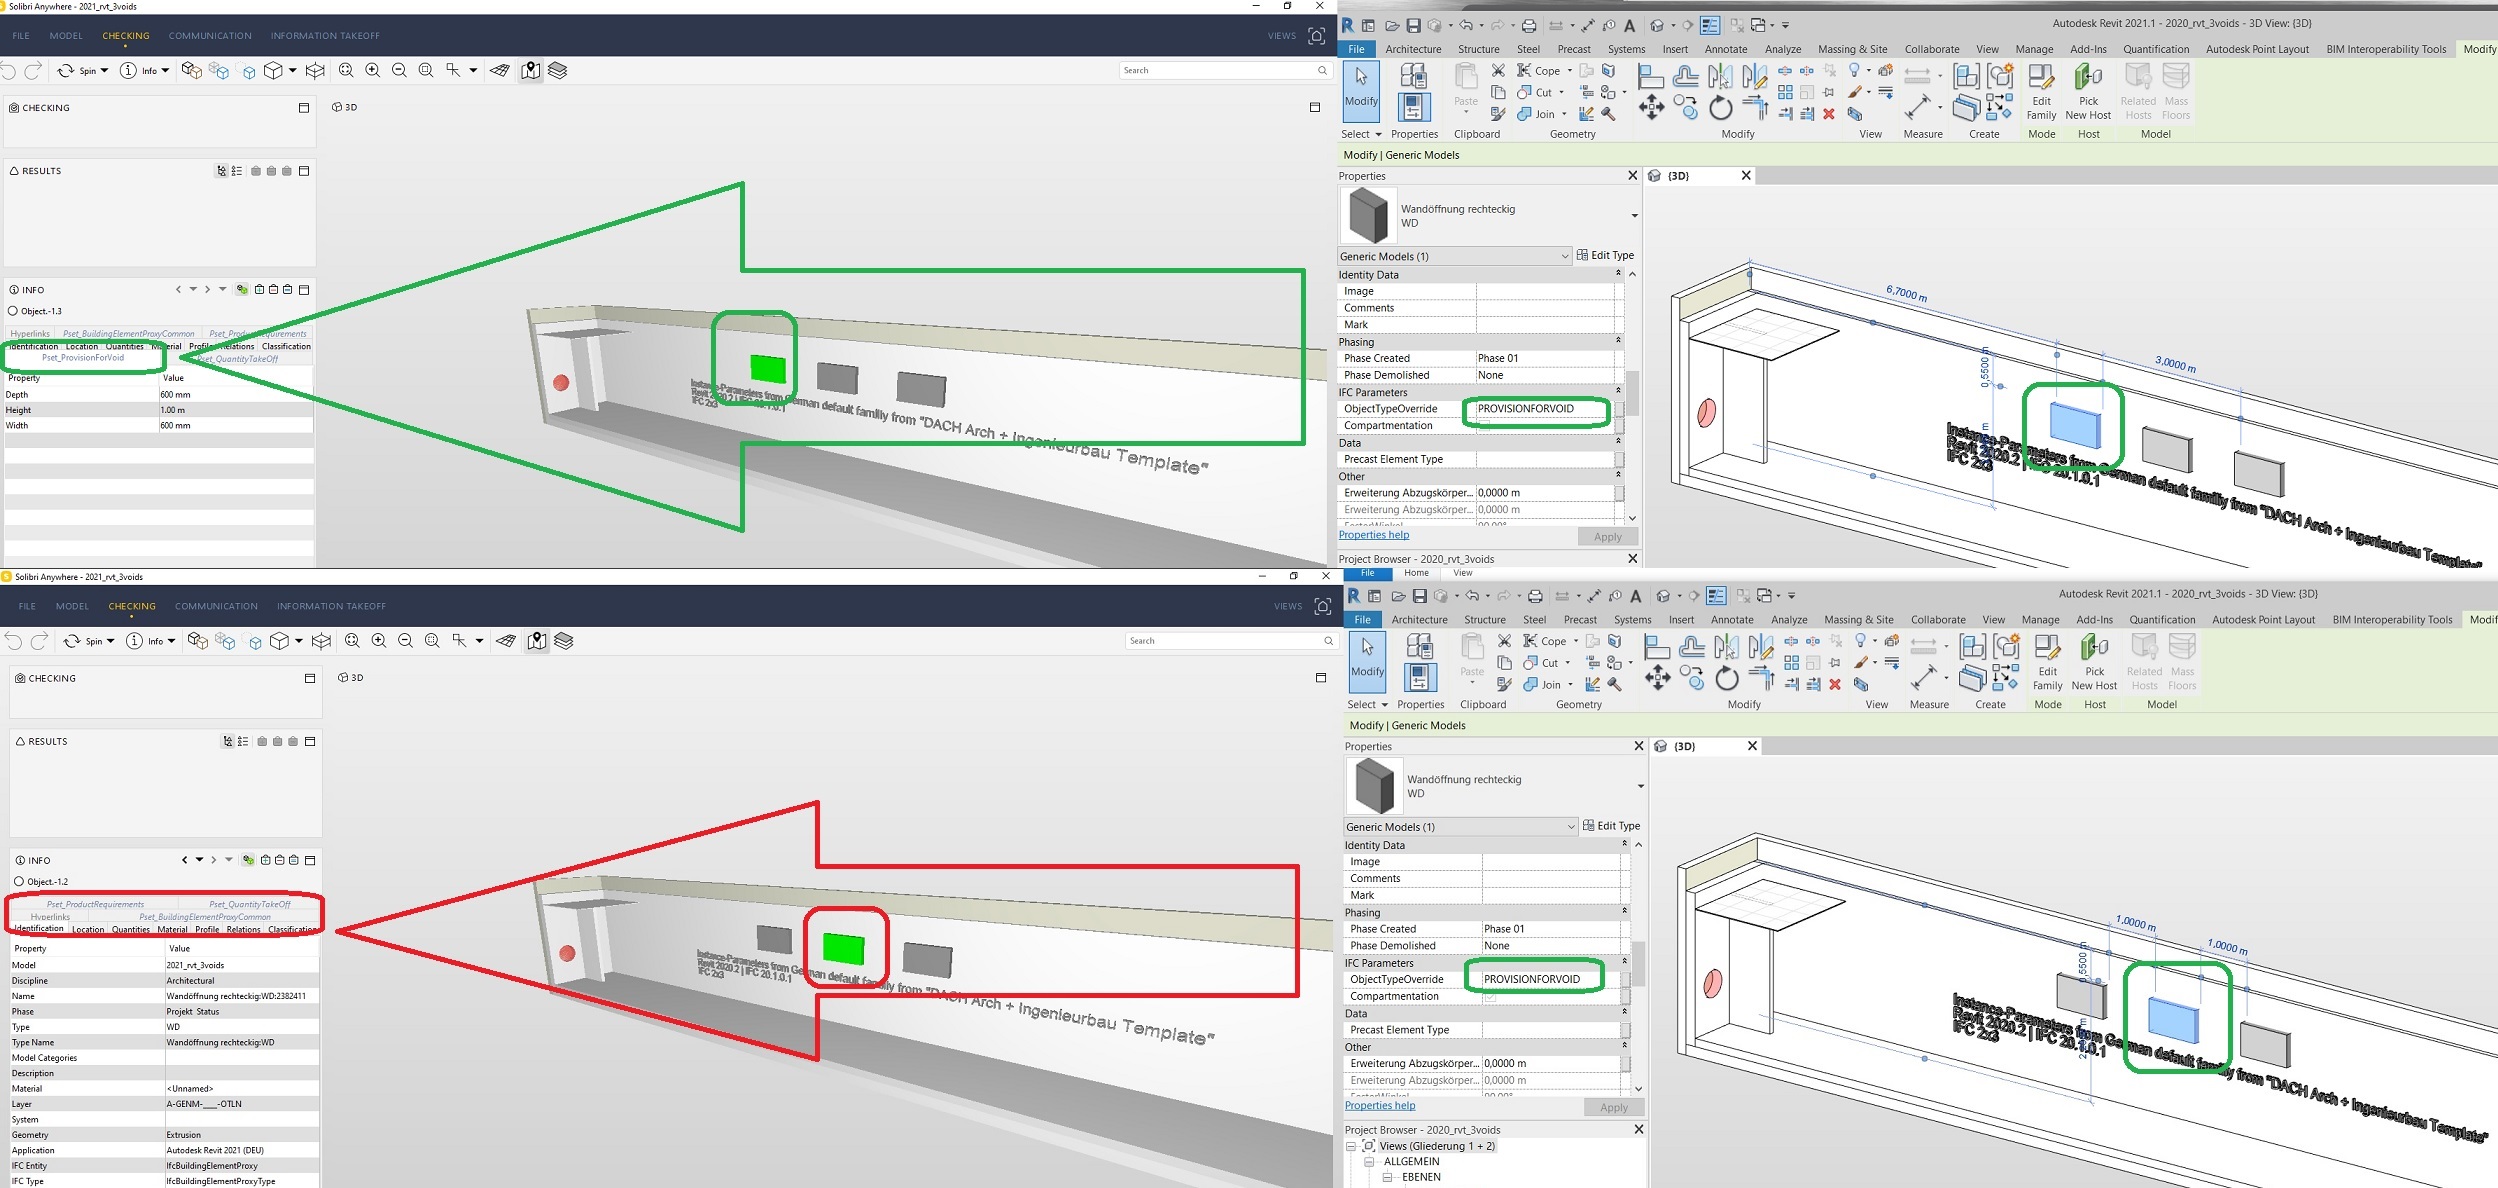Select the Move tool in lower Revit ribbon

pos(1658,679)
